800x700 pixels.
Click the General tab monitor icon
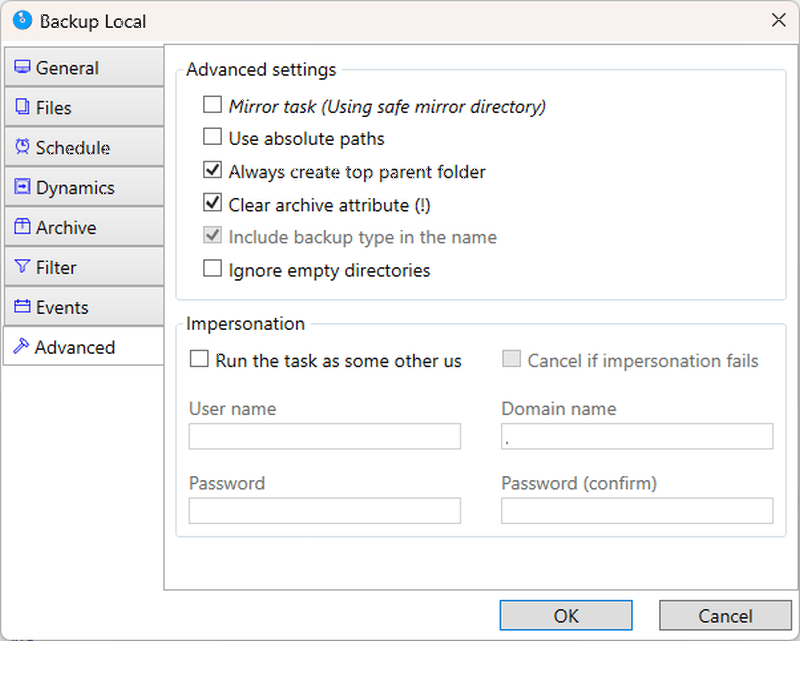tap(22, 67)
